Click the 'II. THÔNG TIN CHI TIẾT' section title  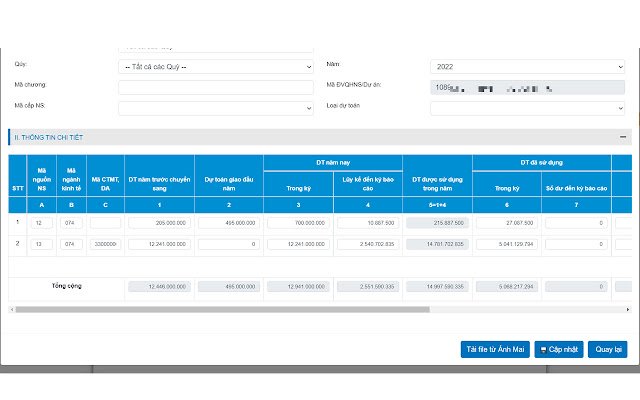point(49,138)
